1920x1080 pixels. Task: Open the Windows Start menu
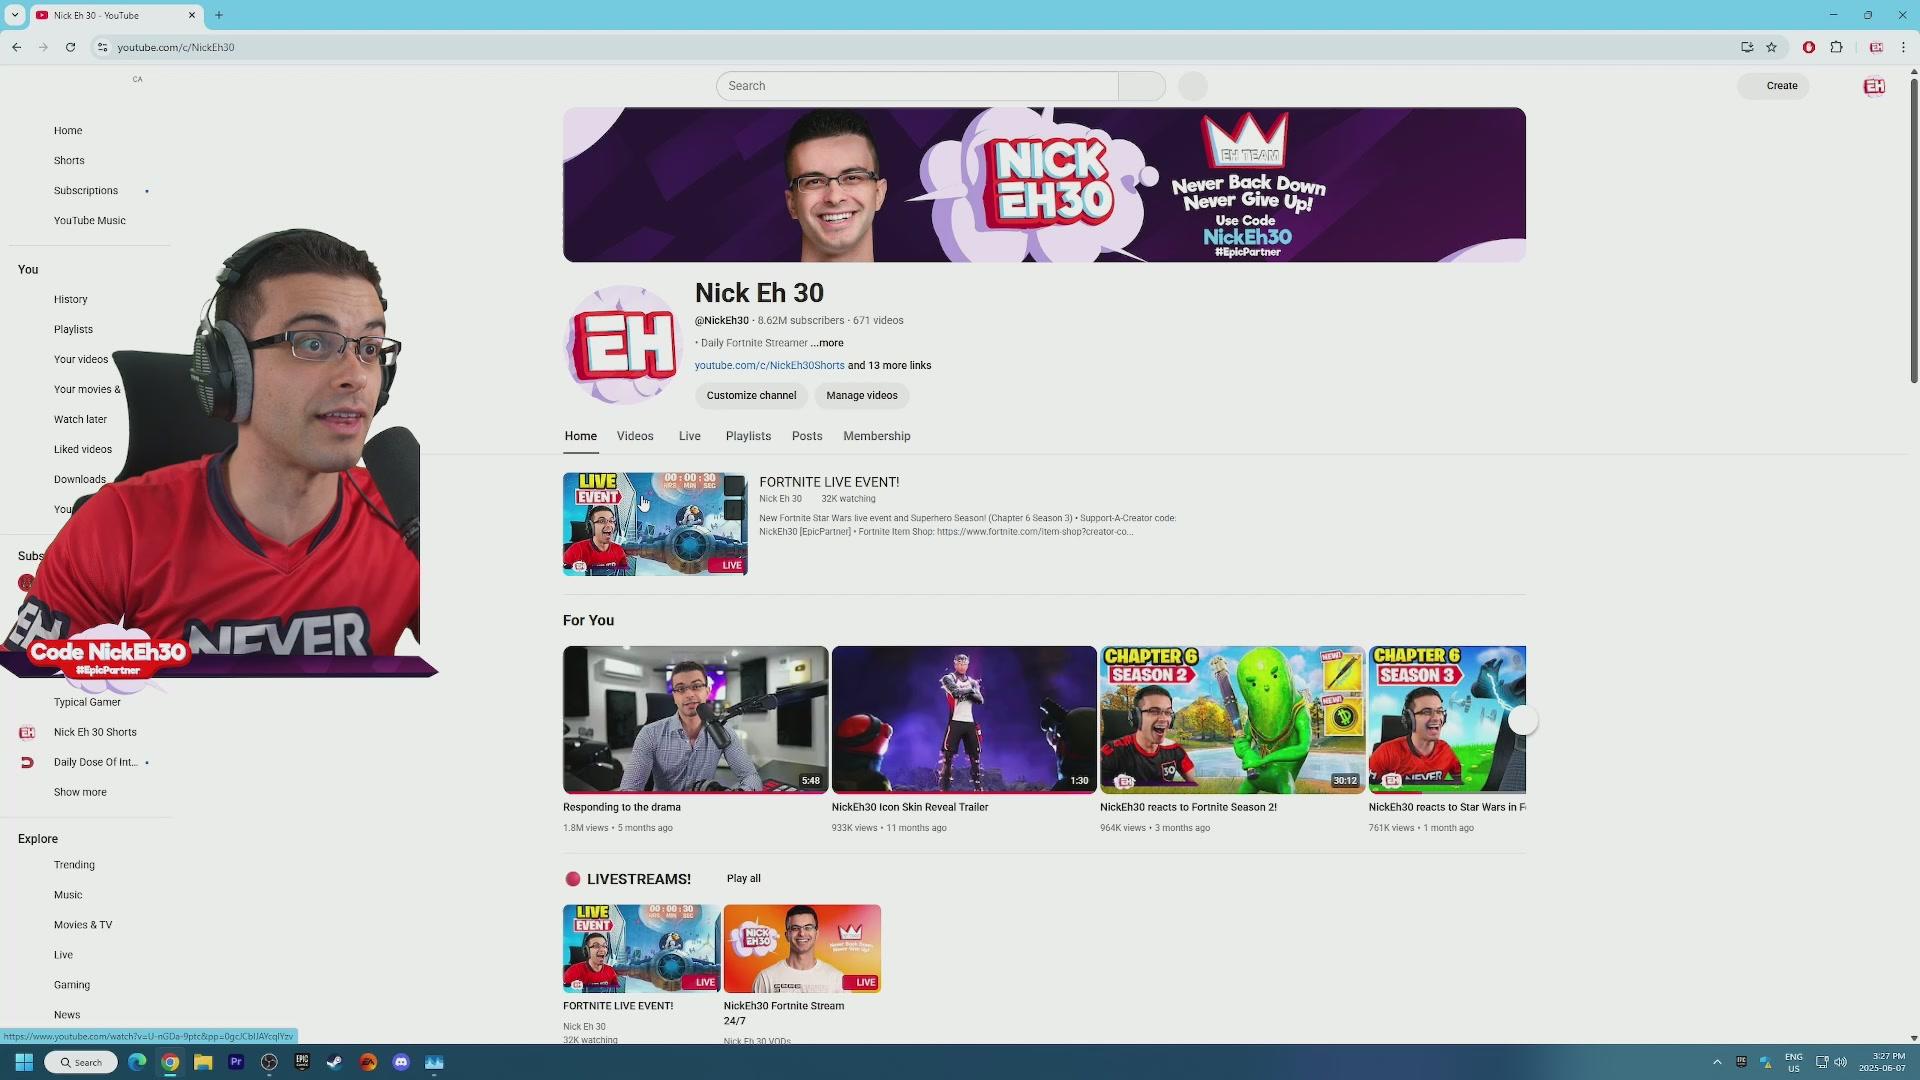point(24,1062)
